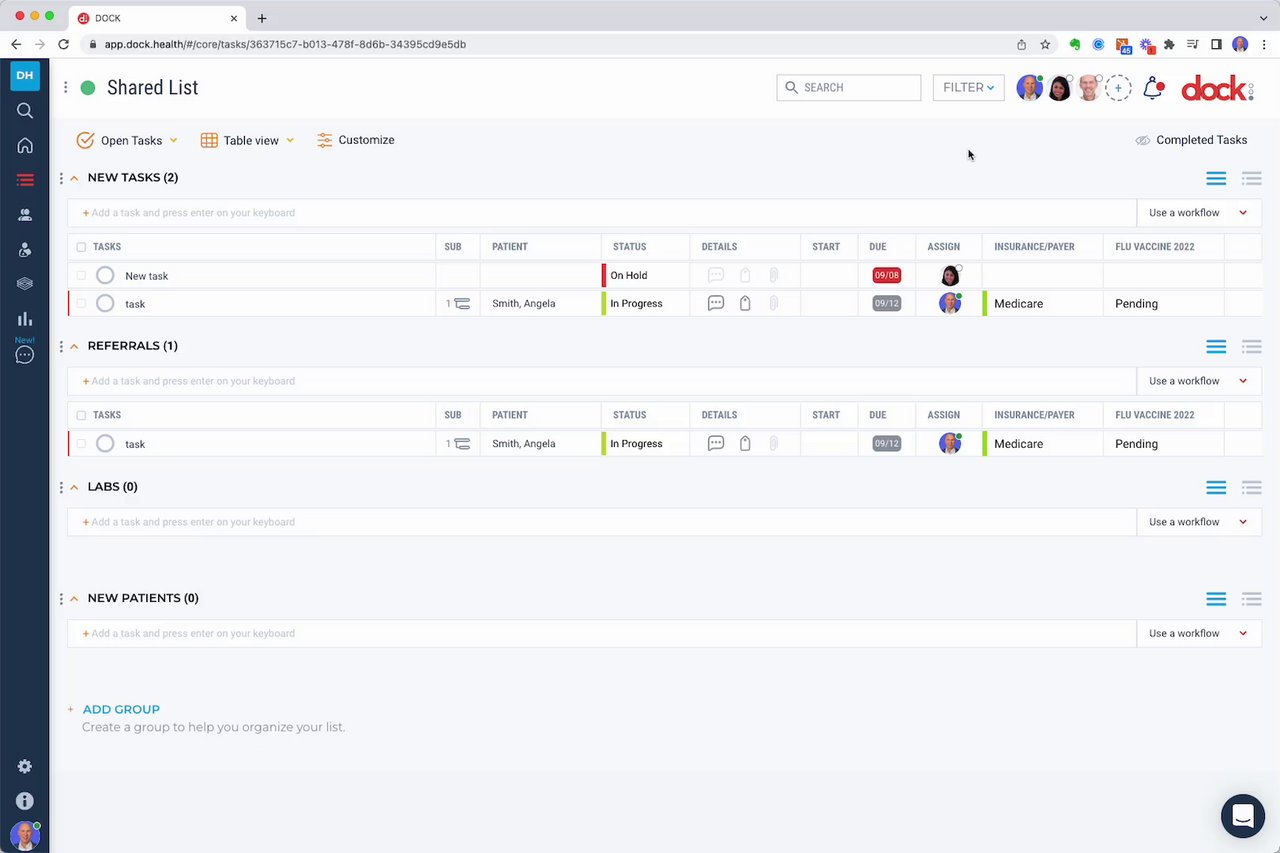Switch New Tasks to gray compact layout

tap(1251, 178)
